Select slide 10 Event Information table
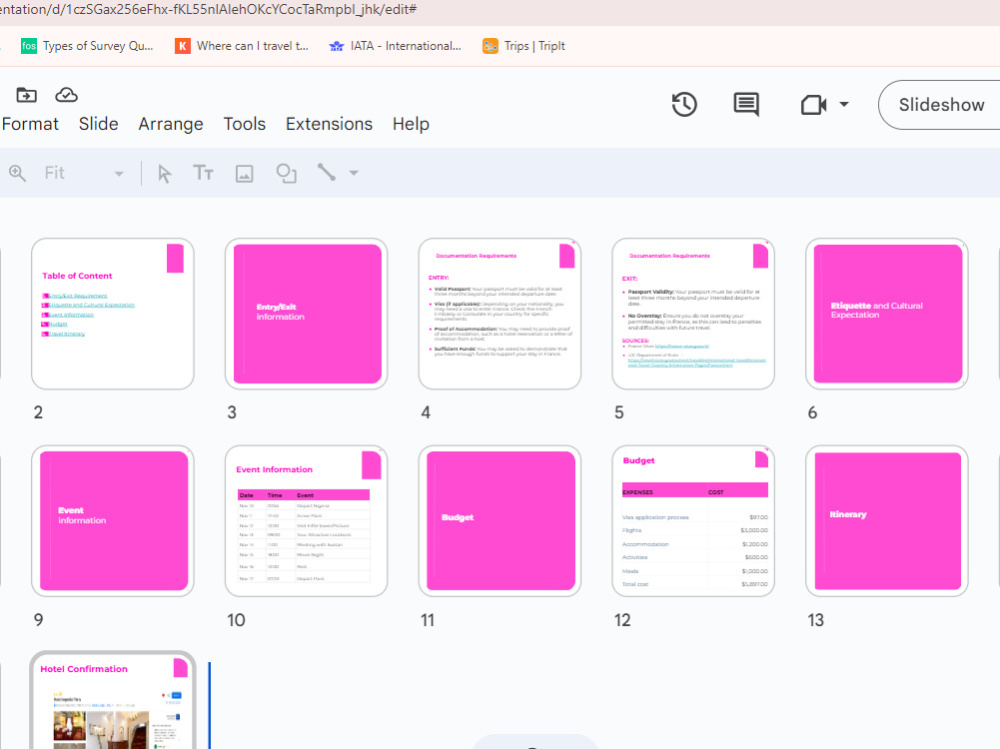 pos(306,521)
